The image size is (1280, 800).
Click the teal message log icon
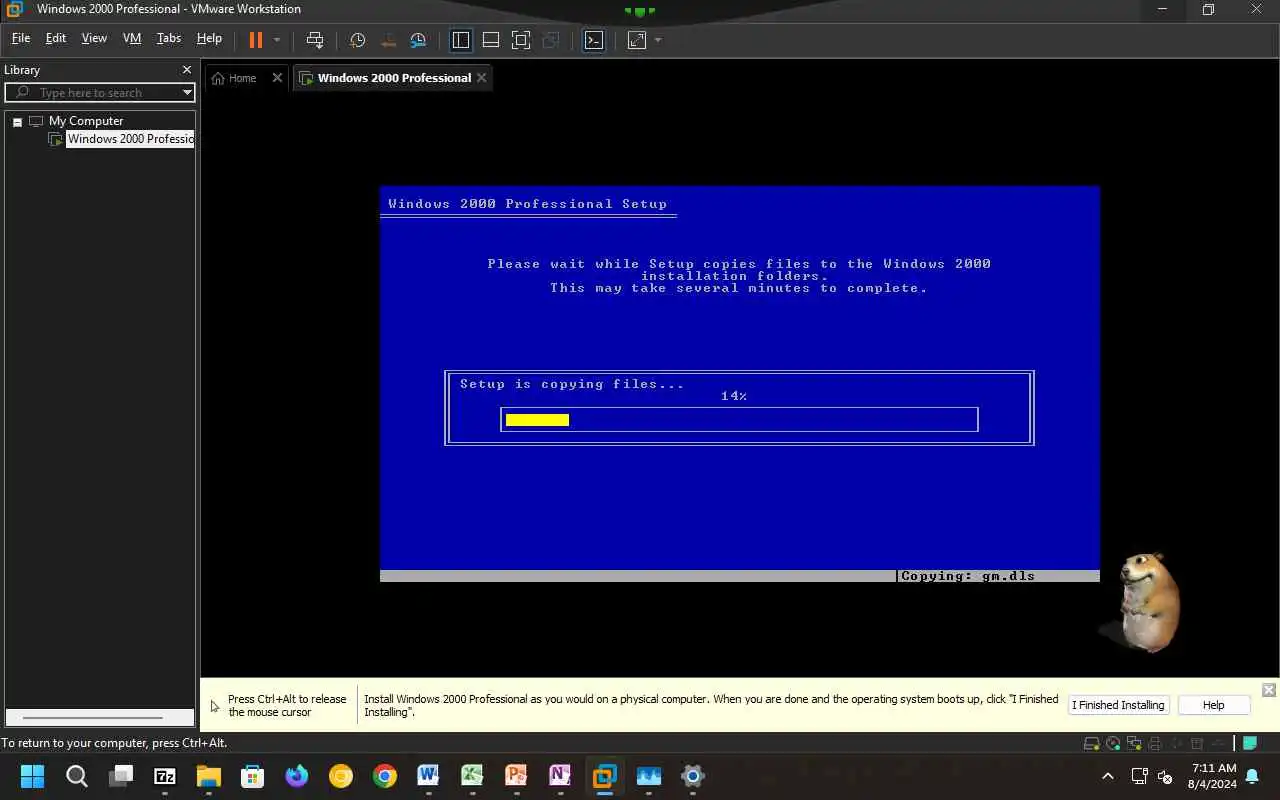click(x=1250, y=743)
